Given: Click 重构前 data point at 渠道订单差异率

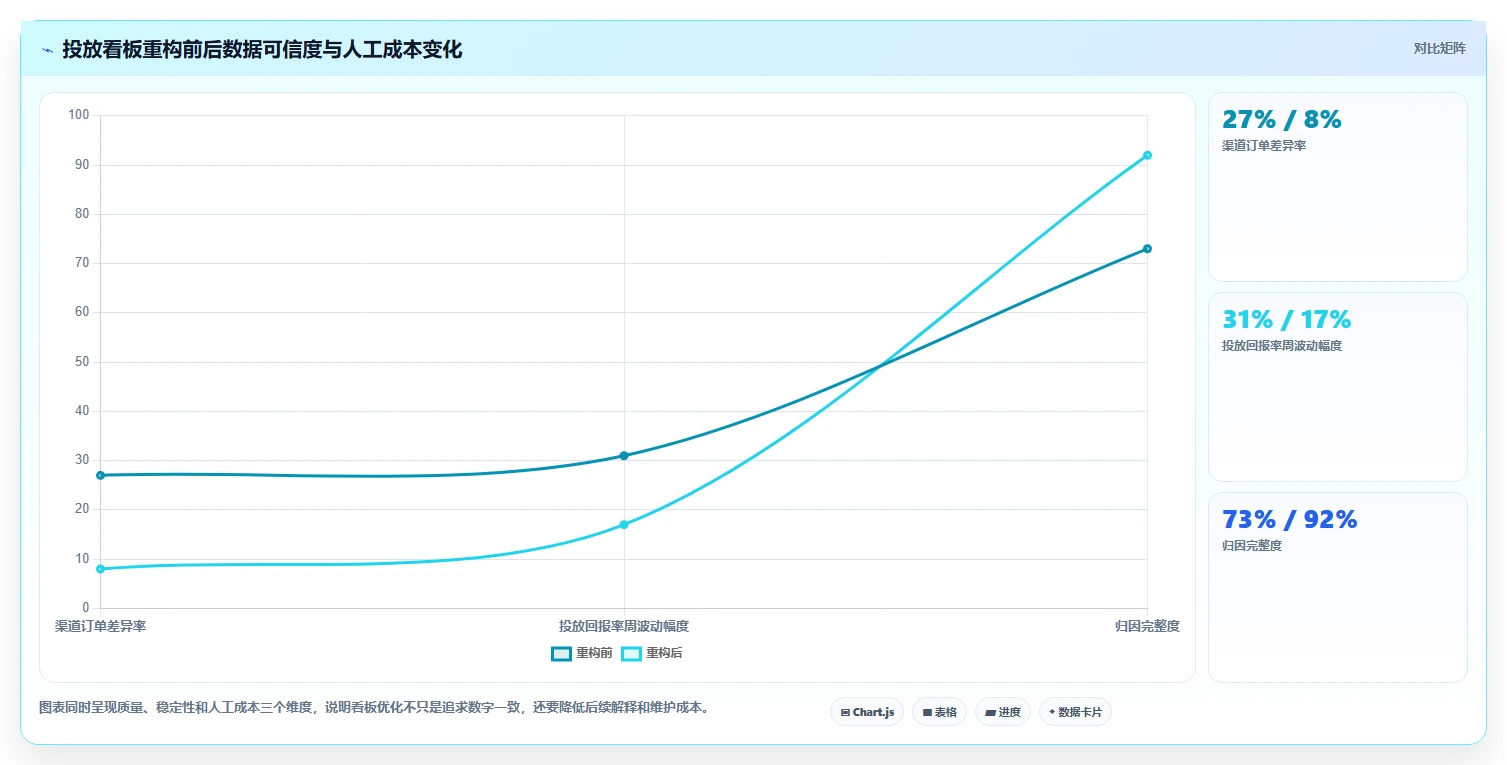Looking at the screenshot, I should [100, 475].
